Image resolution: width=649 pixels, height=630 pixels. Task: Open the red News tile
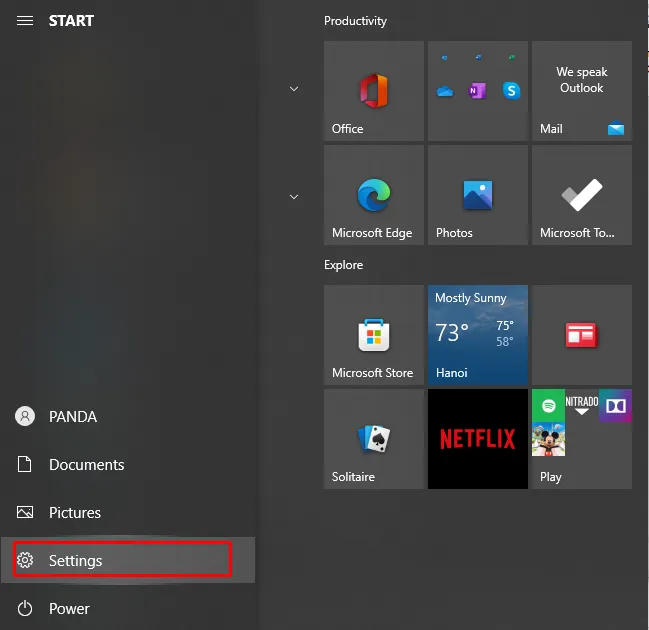582,335
